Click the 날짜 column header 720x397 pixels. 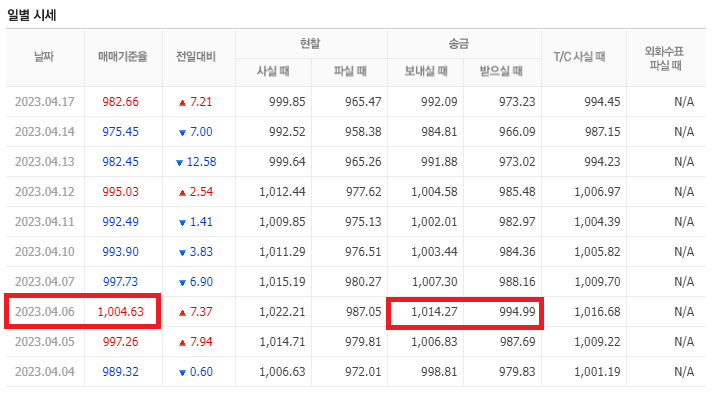44,57
